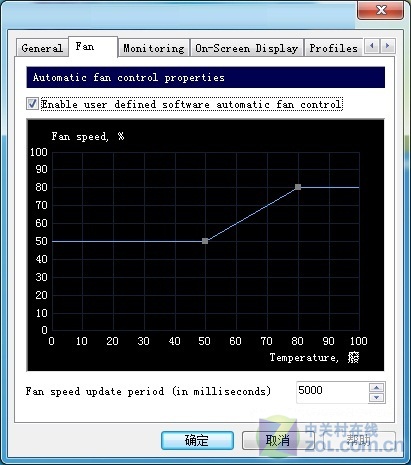Click the flat curve segment at 80% speed
411x465 pixels.
[x=330, y=187]
